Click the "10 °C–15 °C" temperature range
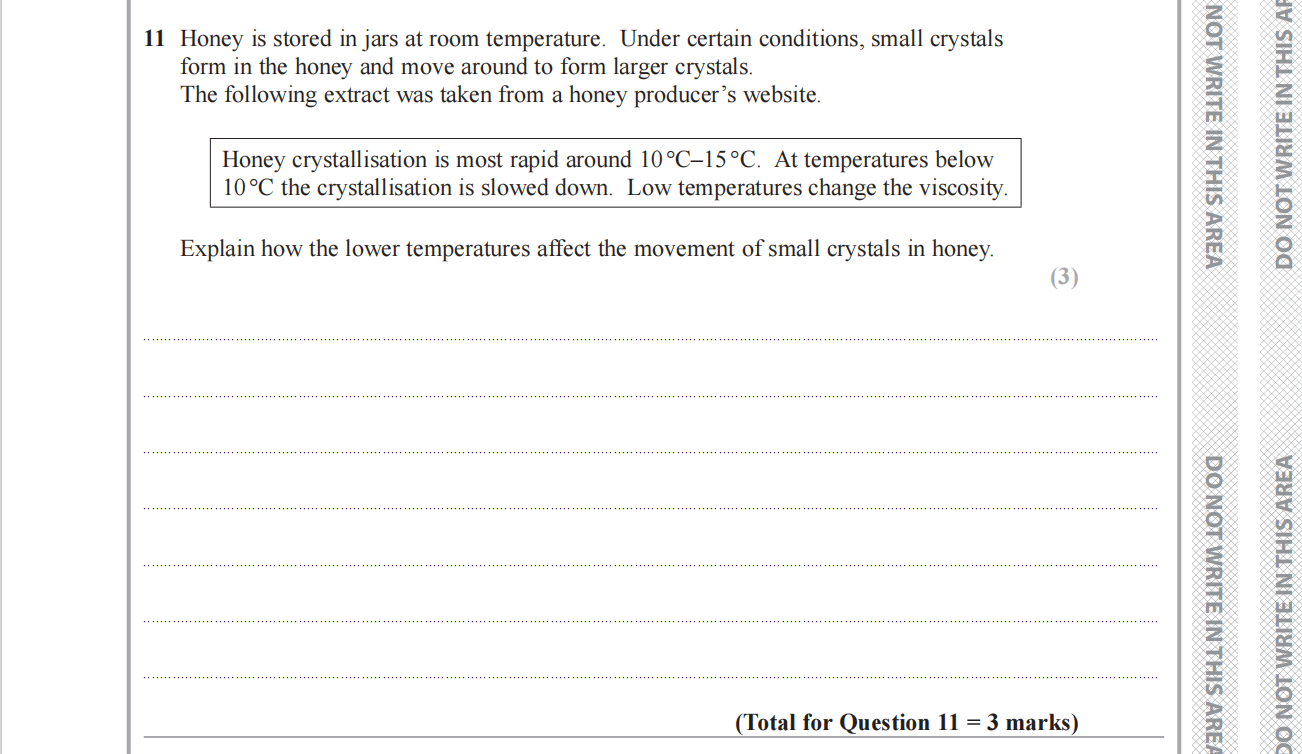 coord(699,160)
